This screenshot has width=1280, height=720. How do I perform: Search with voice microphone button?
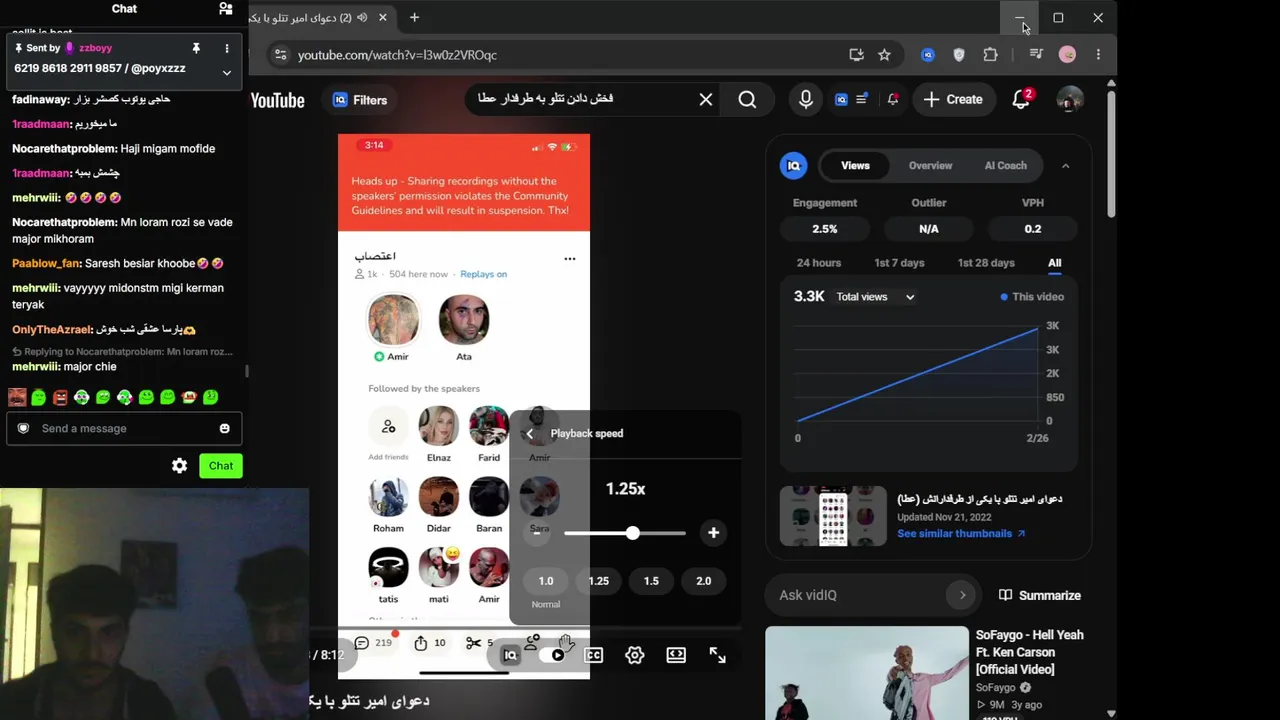(x=806, y=99)
